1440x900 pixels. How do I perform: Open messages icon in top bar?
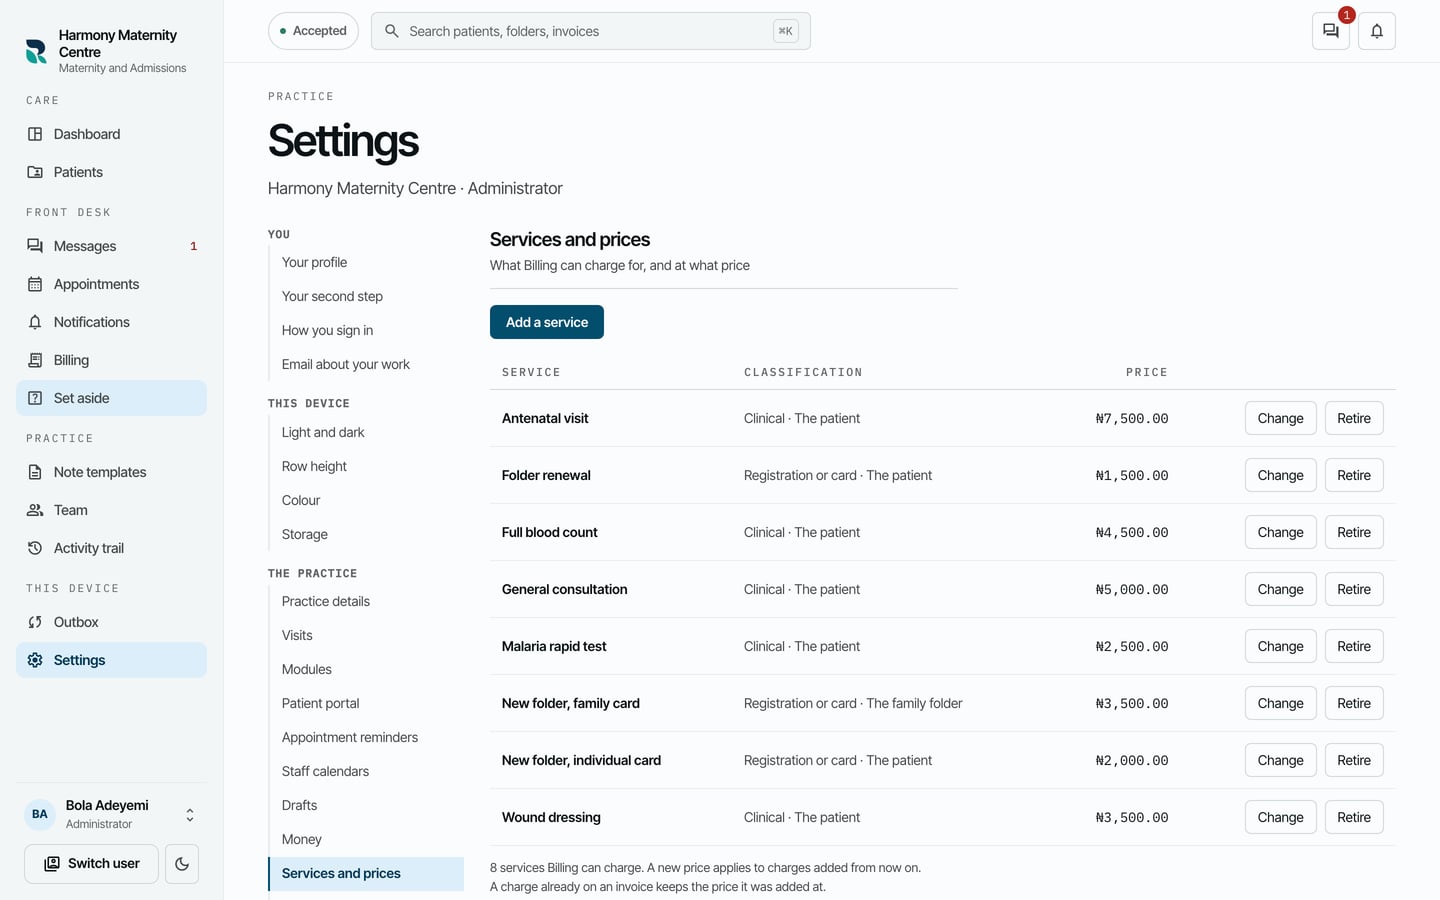(1331, 31)
